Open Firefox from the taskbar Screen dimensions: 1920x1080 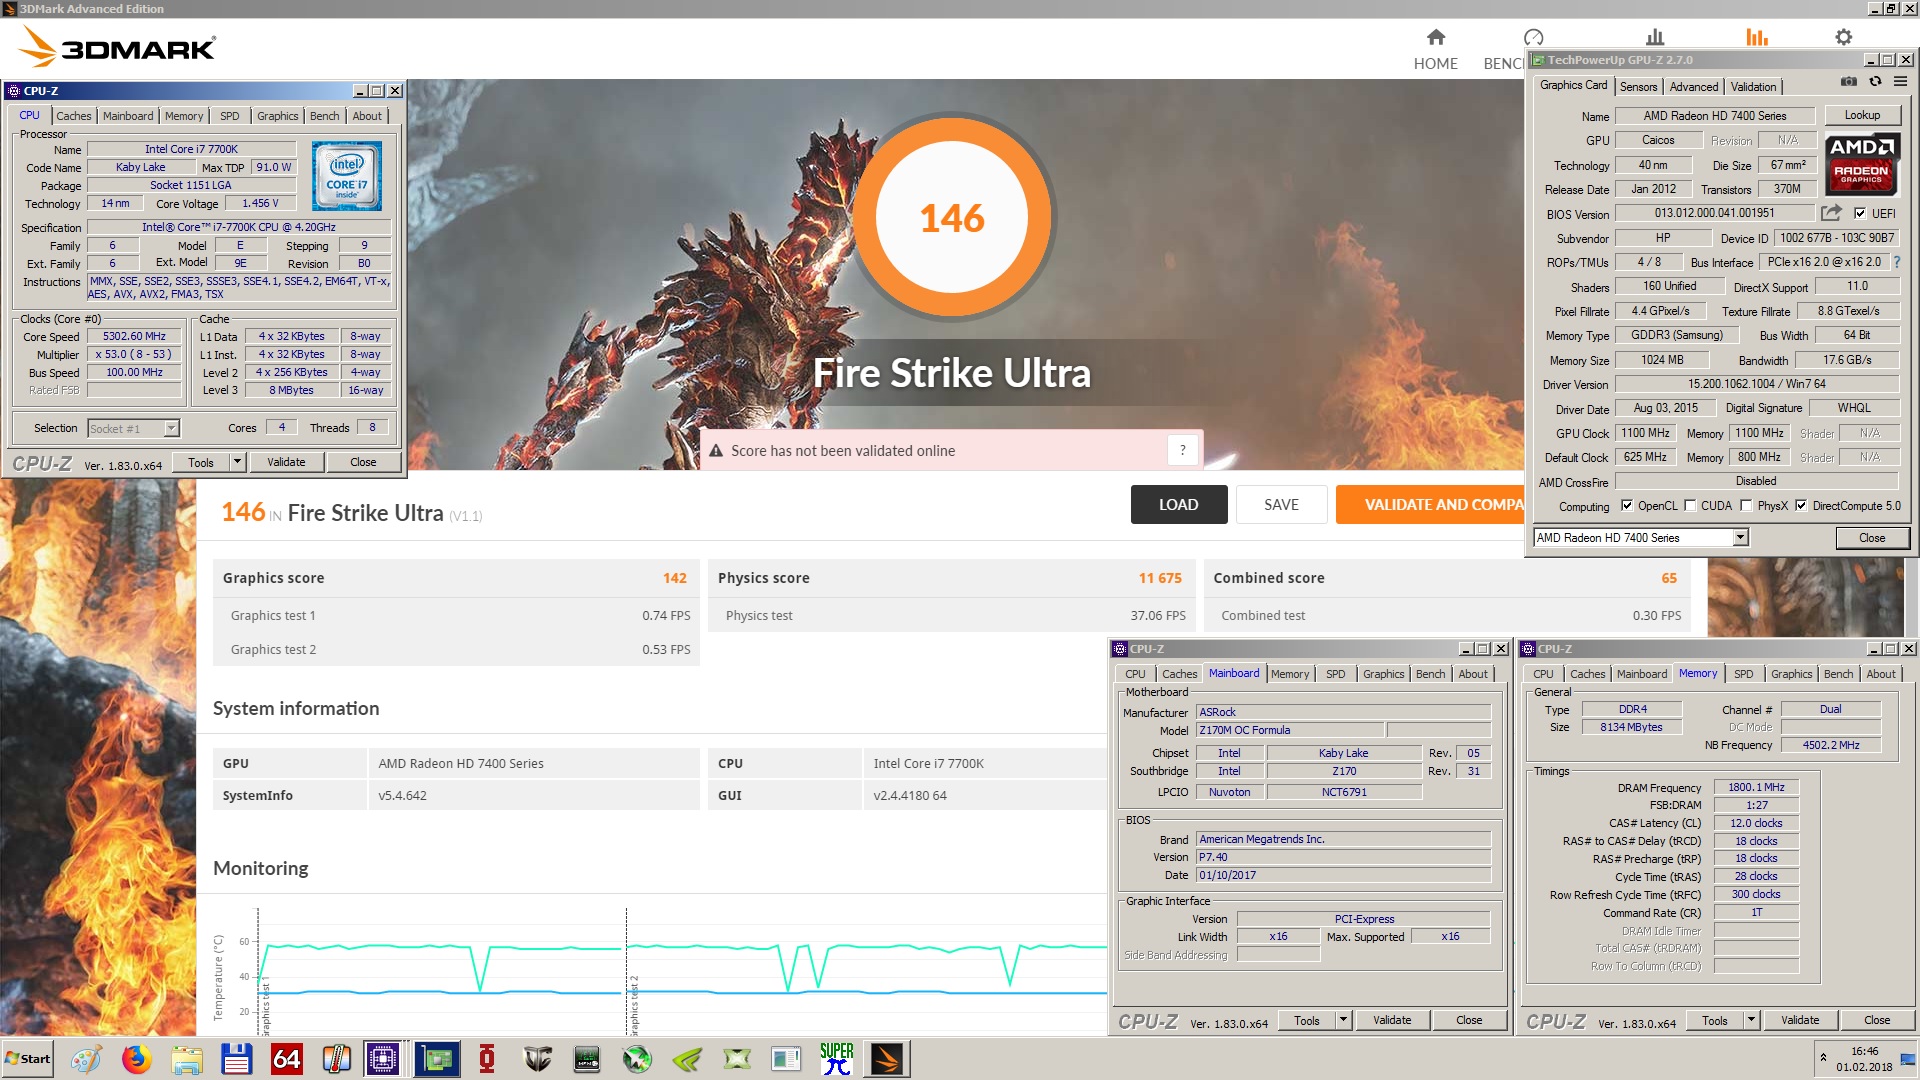click(136, 1059)
